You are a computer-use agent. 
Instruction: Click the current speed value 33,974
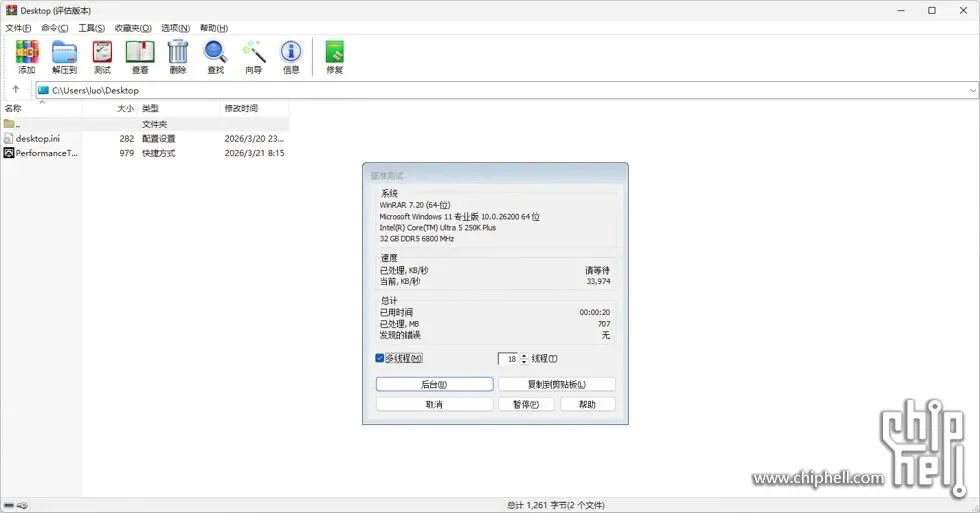click(598, 282)
